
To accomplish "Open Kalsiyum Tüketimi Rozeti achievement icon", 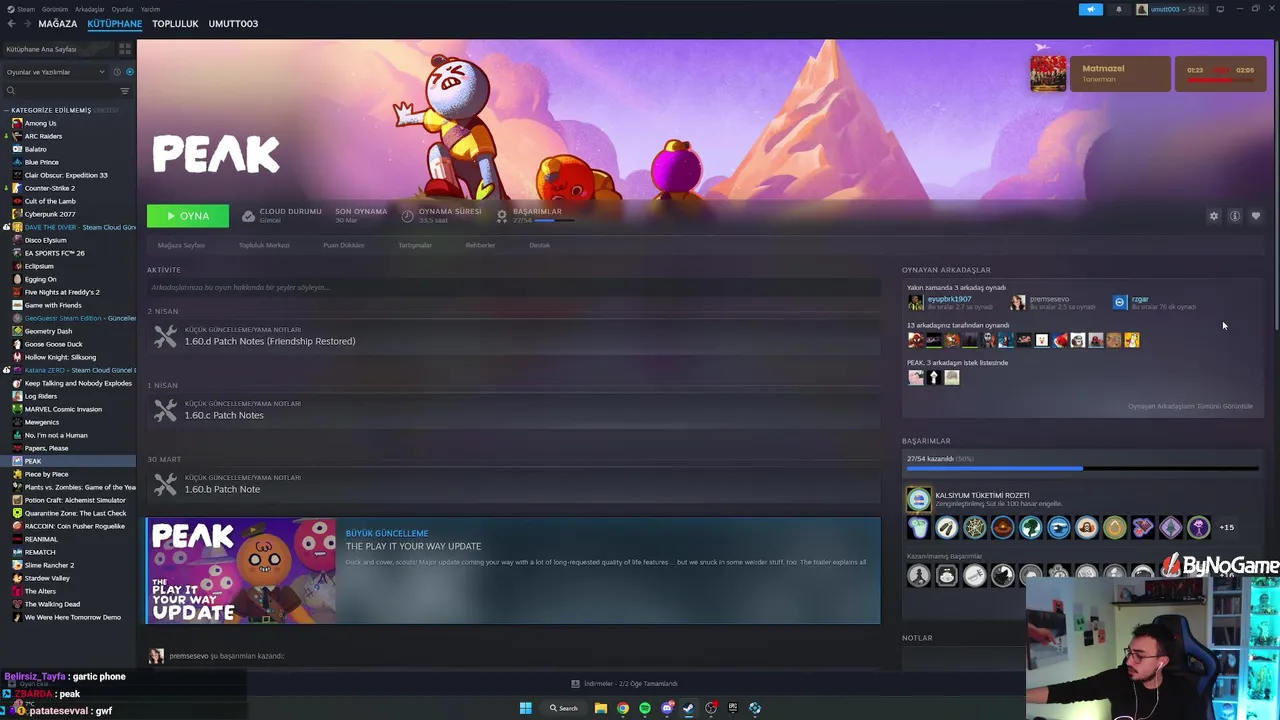I will click(x=918, y=499).
